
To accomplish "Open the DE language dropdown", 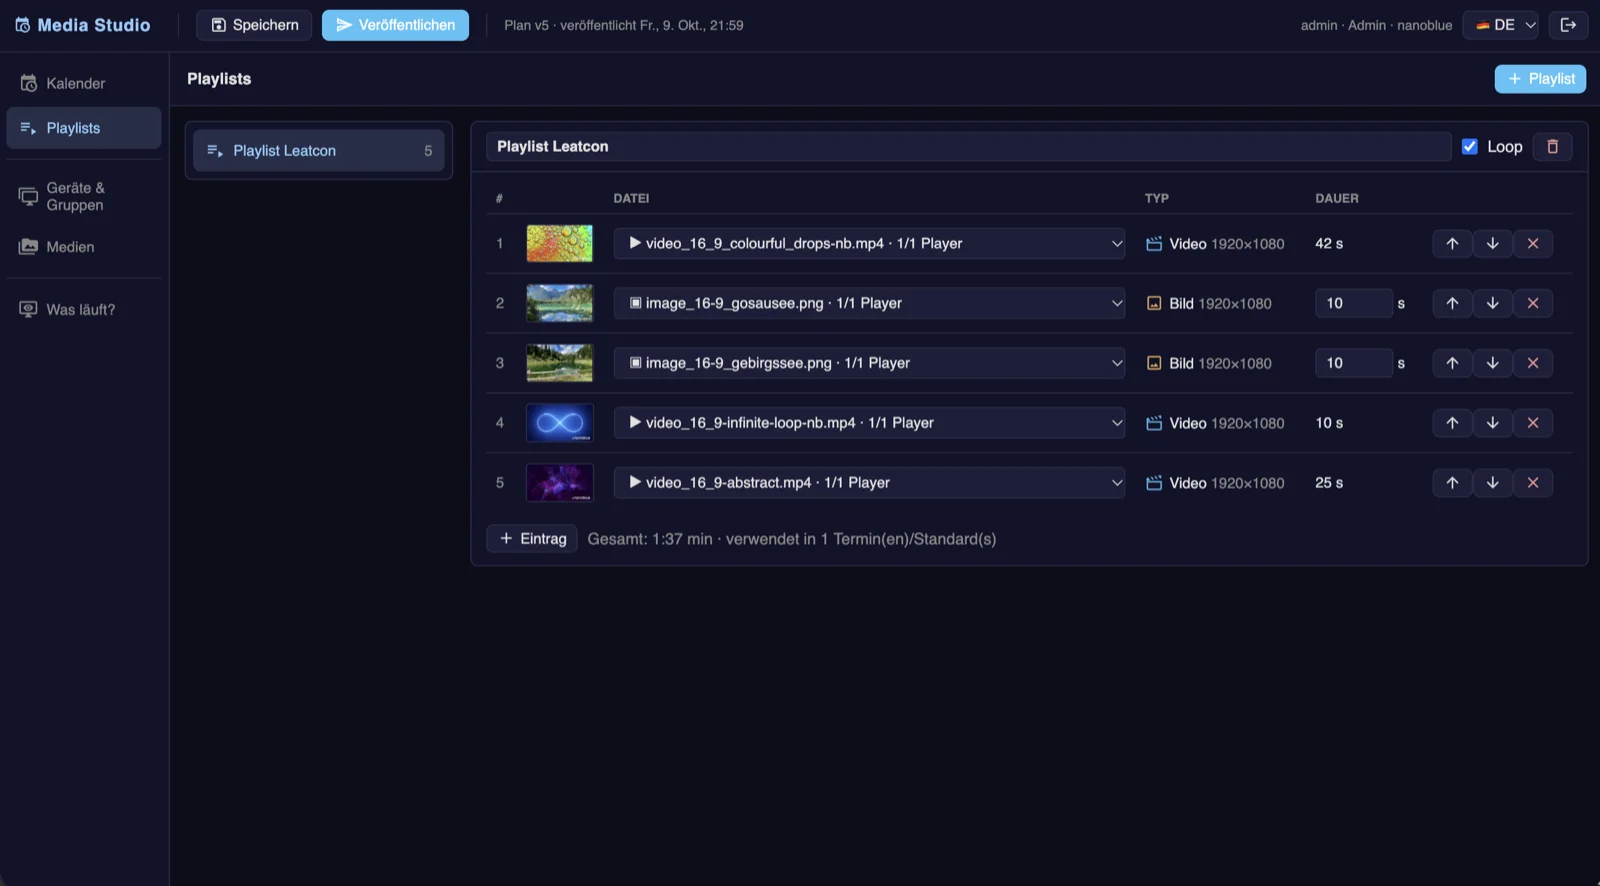I will (x=1501, y=25).
